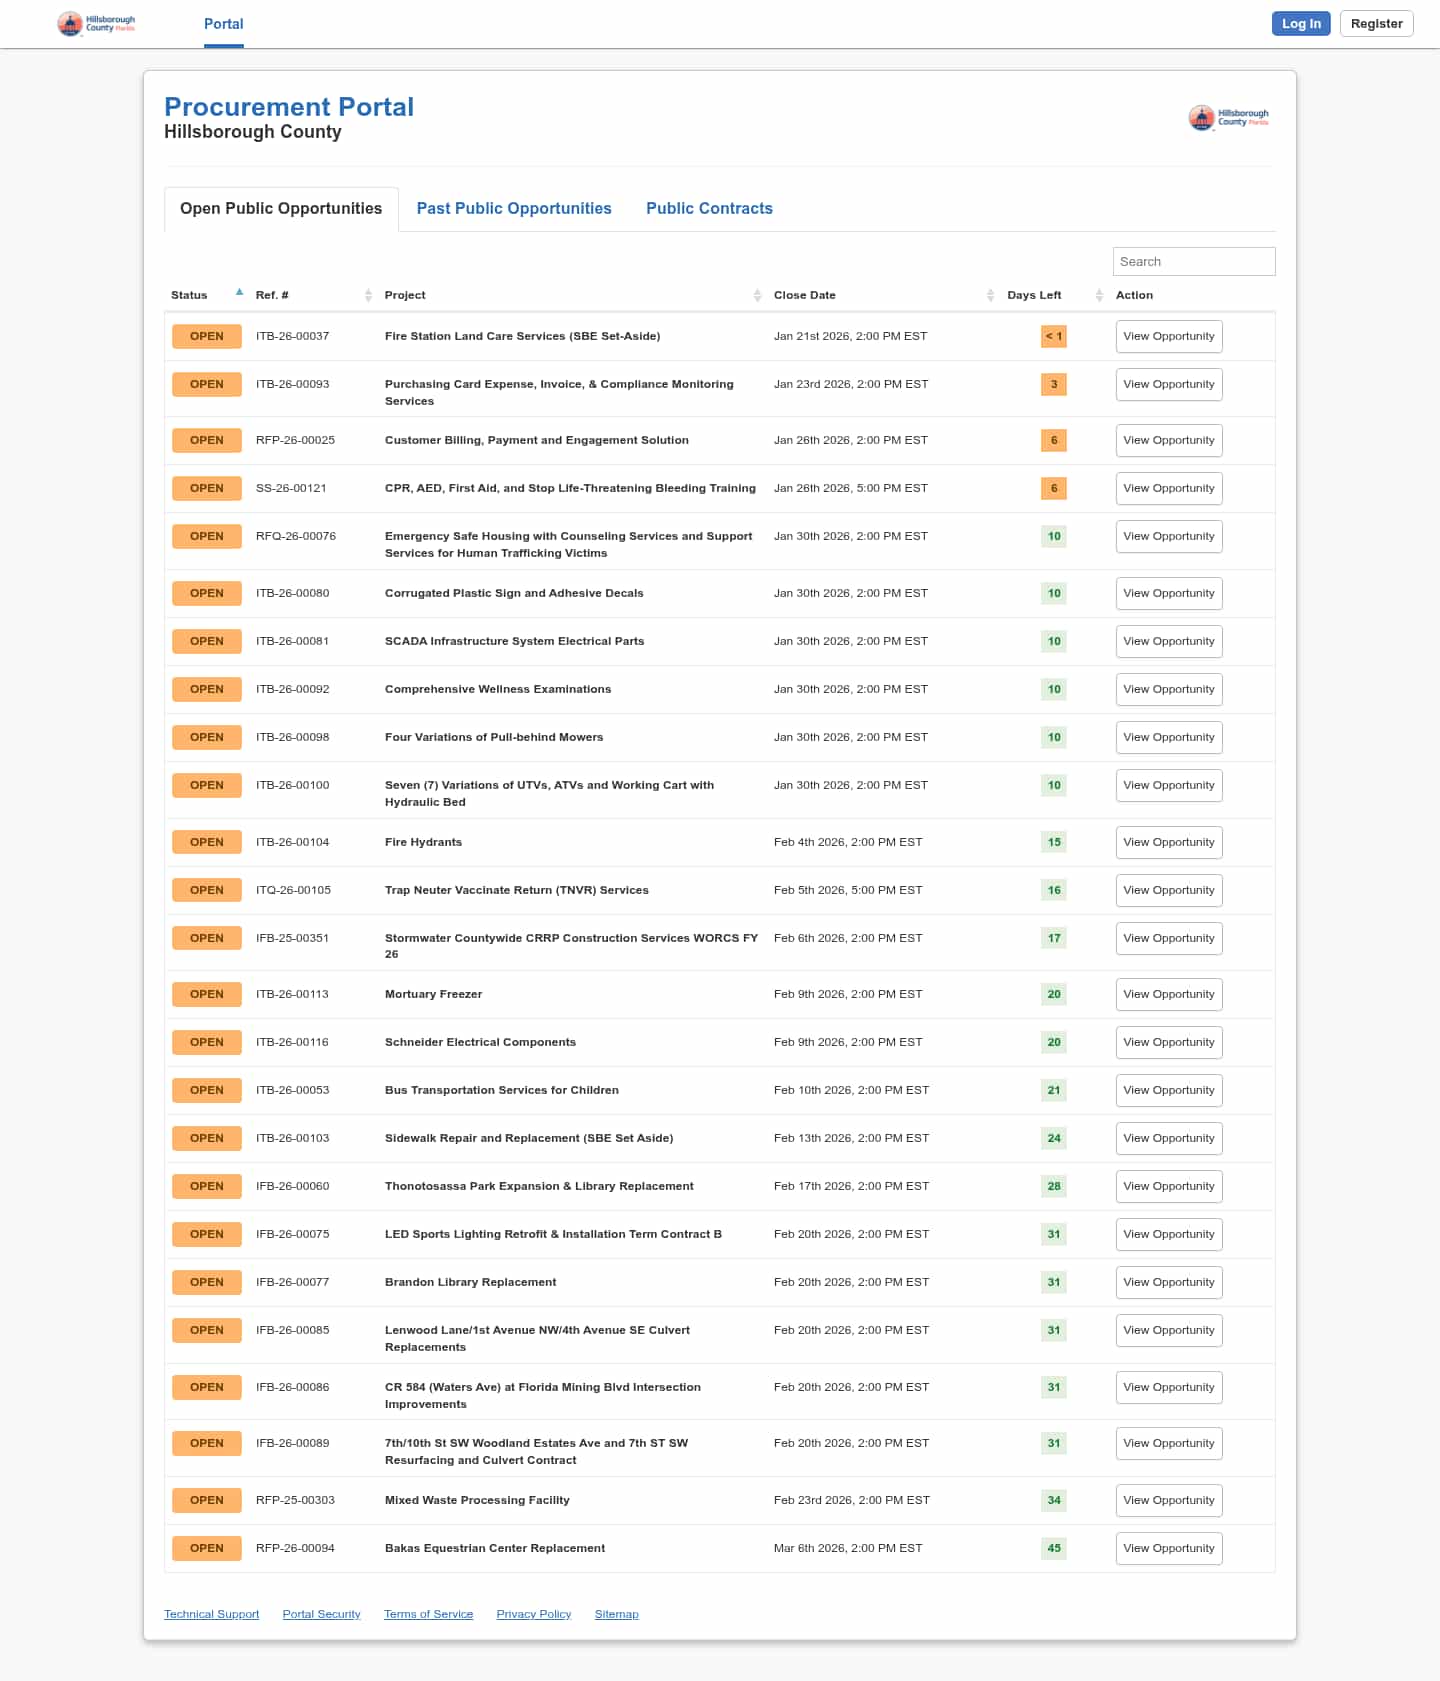The image size is (1440, 1681).
Task: Click the Hillsborough County logo in header
Action: 96,24
